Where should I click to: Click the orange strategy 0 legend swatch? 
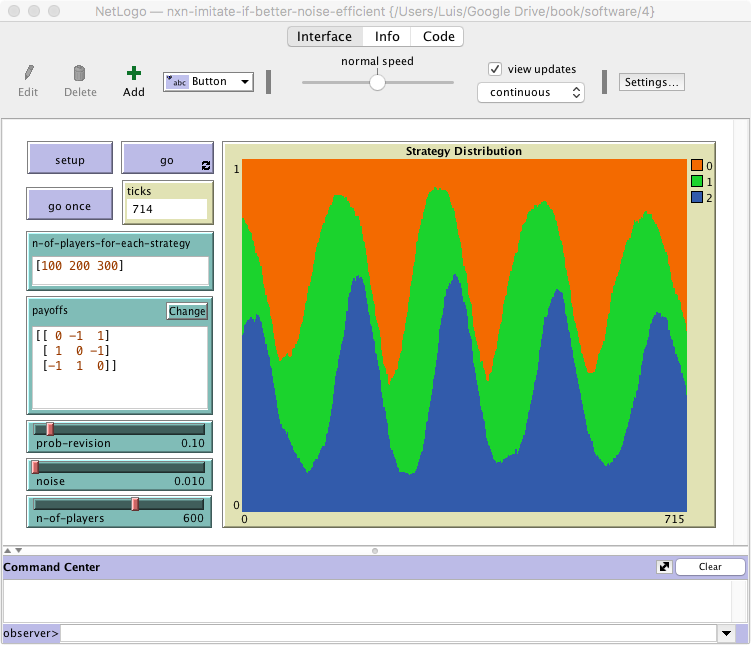696,165
